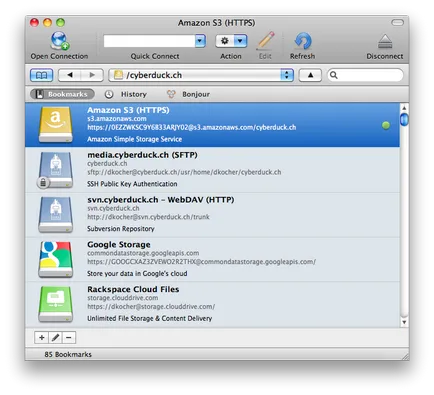The width and height of the screenshot is (434, 395).
Task: Expand the Action menu arrow
Action: (x=240, y=41)
